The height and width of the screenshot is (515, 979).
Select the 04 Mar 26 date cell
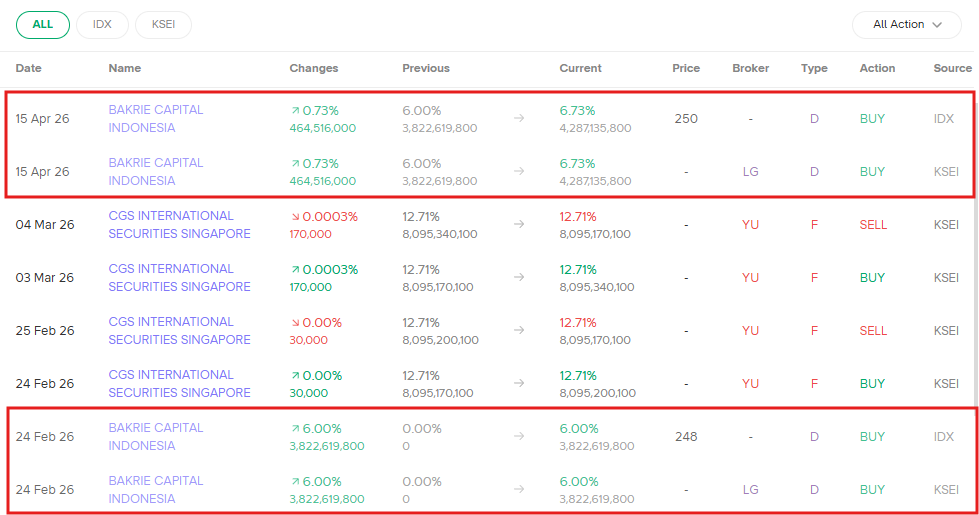tap(45, 225)
